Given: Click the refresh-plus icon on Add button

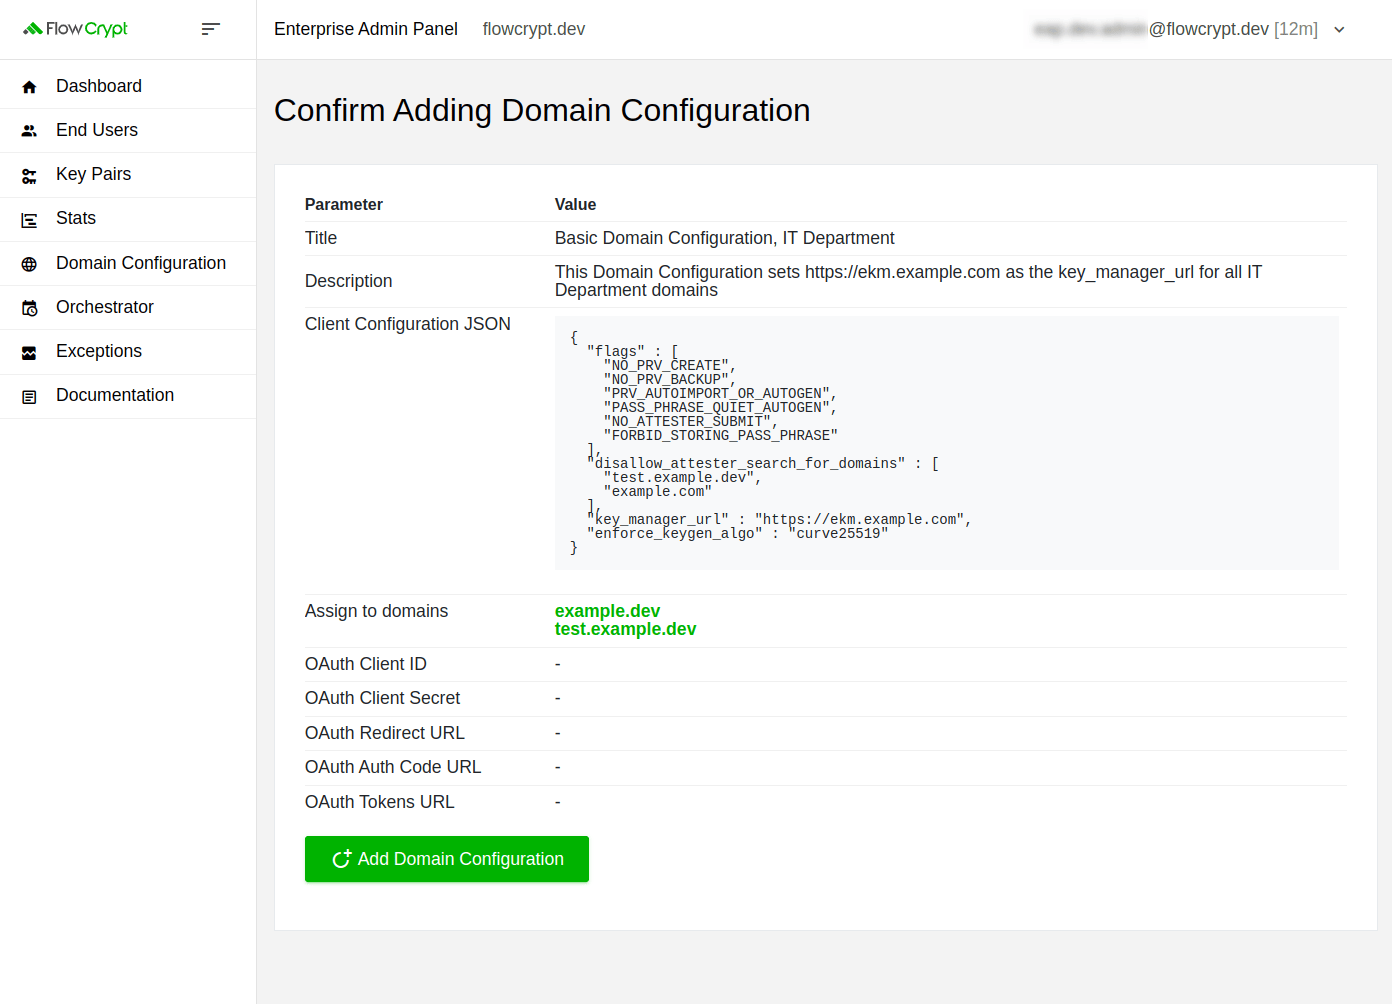Looking at the screenshot, I should tap(341, 859).
